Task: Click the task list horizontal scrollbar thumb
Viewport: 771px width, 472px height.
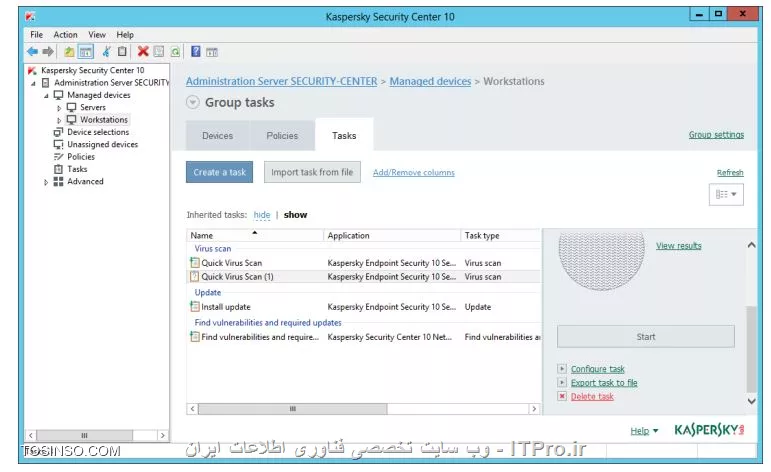Action: [x=293, y=409]
